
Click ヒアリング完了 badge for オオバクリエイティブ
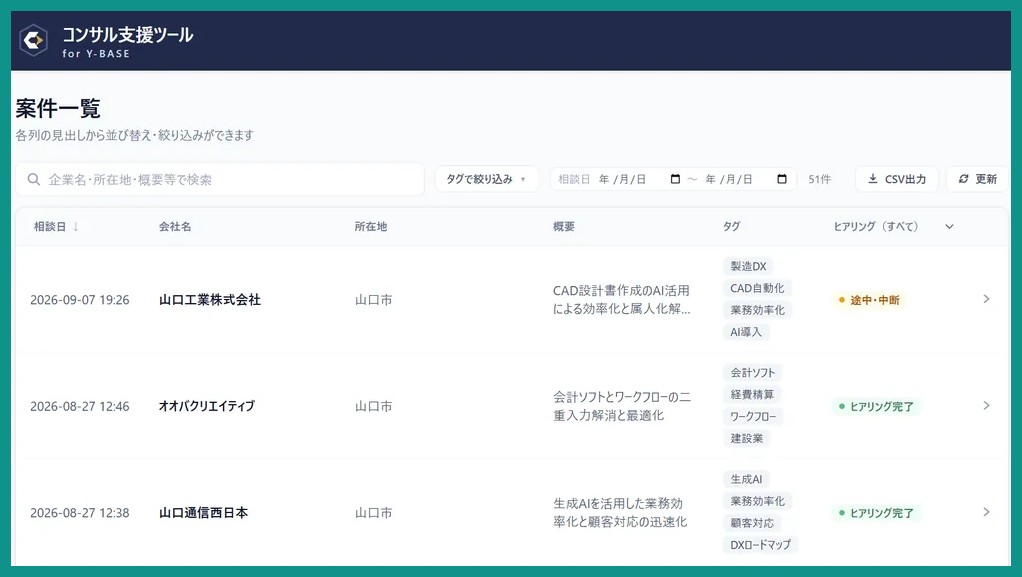pyautogui.click(x=876, y=406)
